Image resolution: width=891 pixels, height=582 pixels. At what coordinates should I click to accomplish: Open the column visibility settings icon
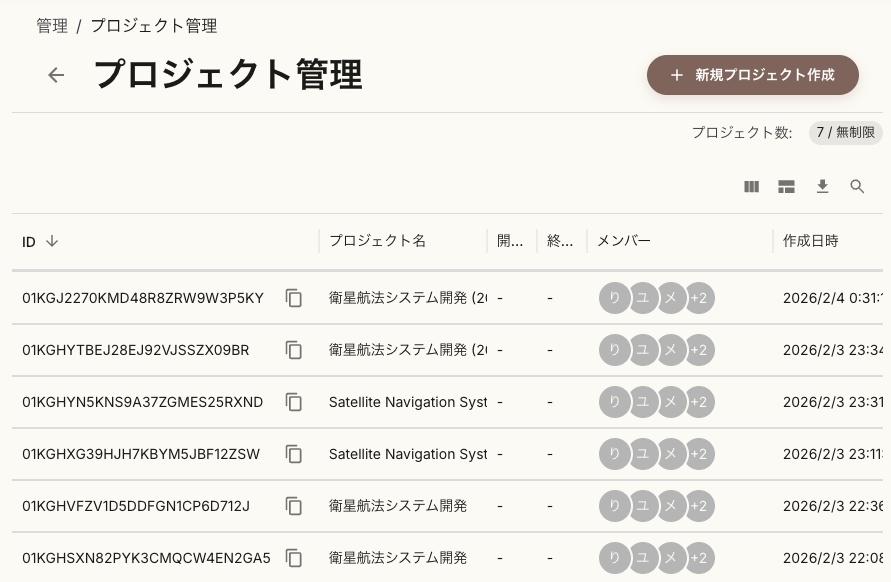pyautogui.click(x=752, y=187)
